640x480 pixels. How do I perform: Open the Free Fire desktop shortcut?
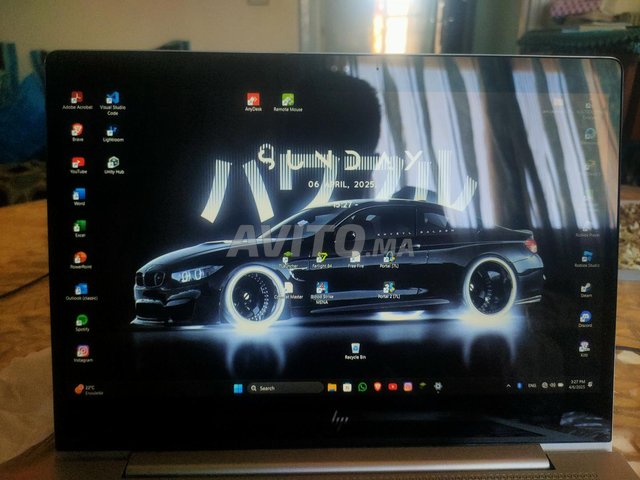pyautogui.click(x=355, y=258)
